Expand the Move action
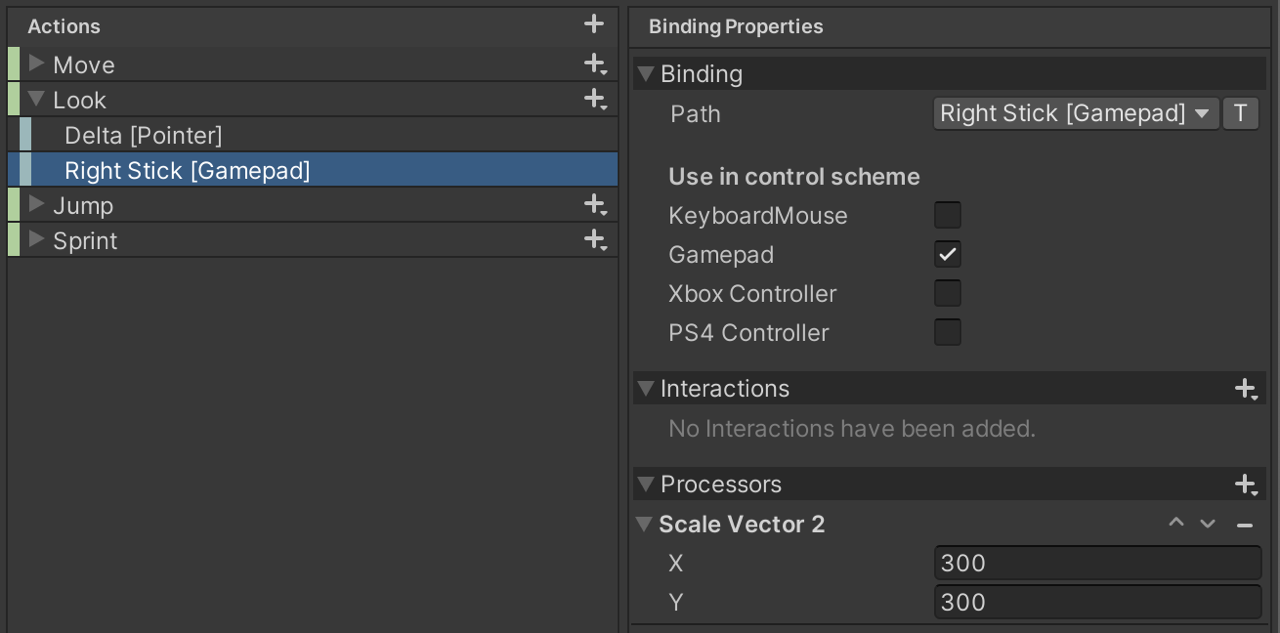The width and height of the screenshot is (1280, 633). click(36, 63)
